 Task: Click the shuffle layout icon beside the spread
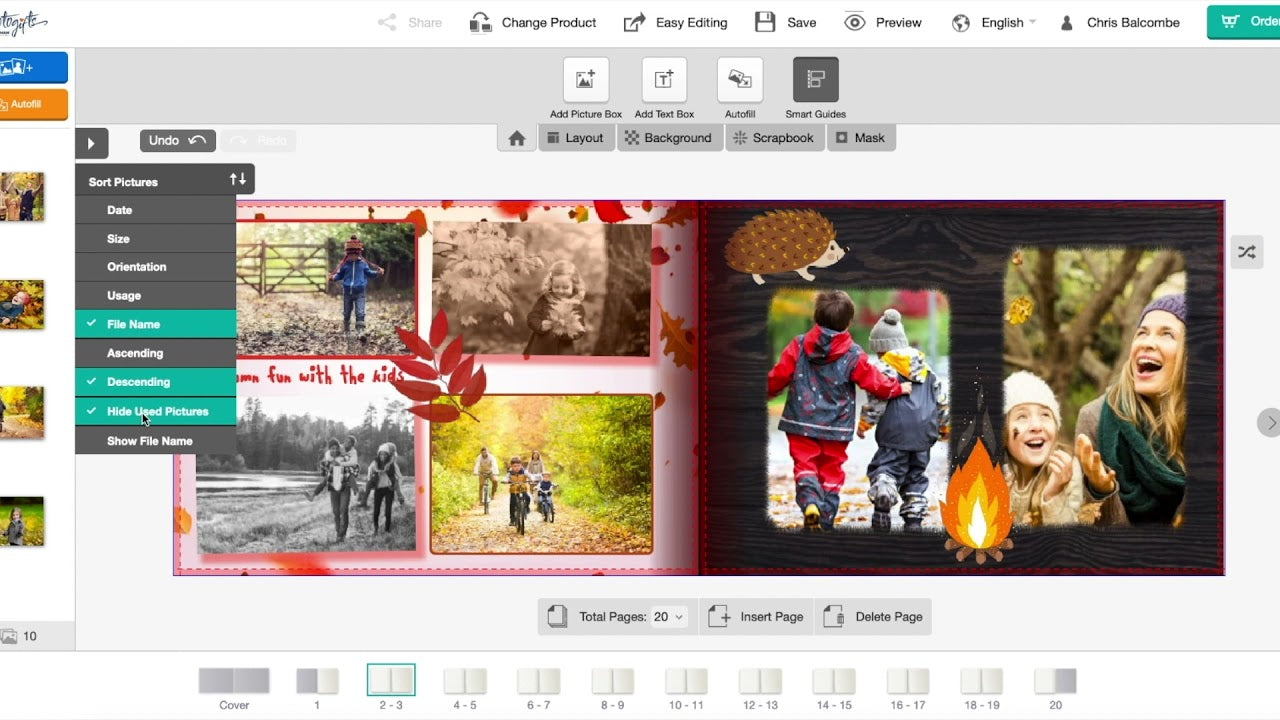pyautogui.click(x=1246, y=252)
